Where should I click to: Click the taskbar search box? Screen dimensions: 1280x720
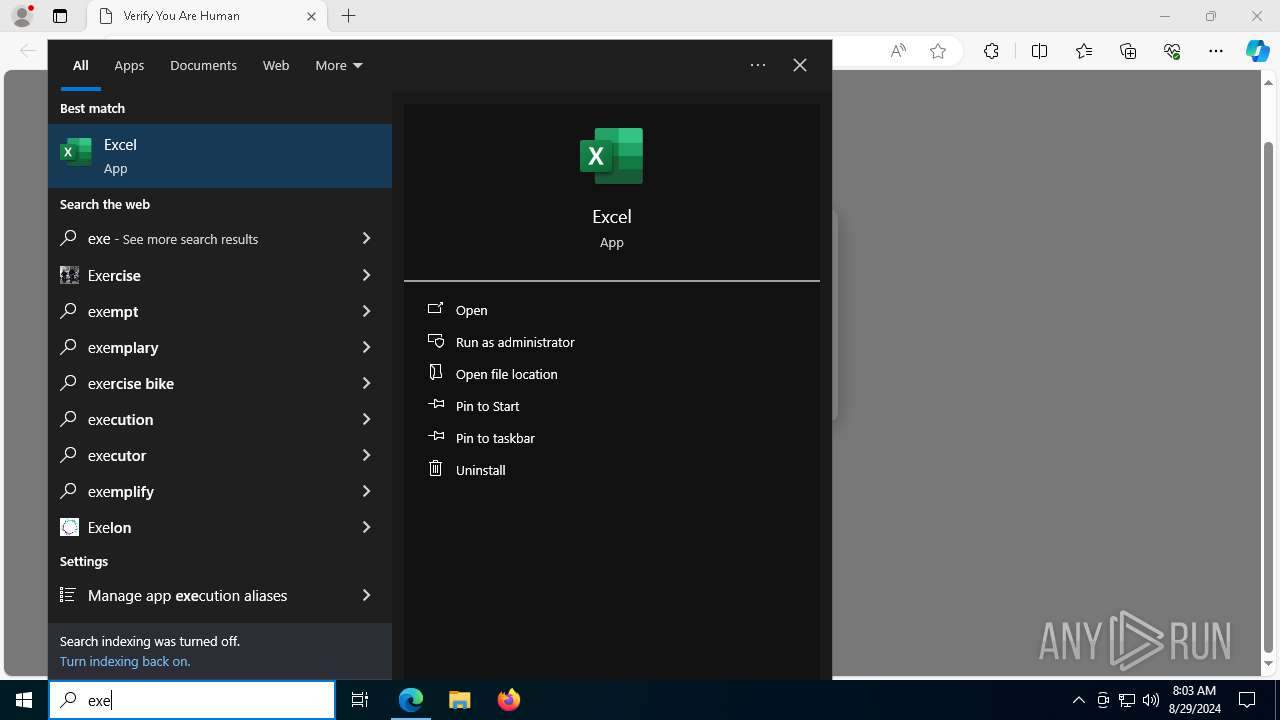tap(192, 700)
